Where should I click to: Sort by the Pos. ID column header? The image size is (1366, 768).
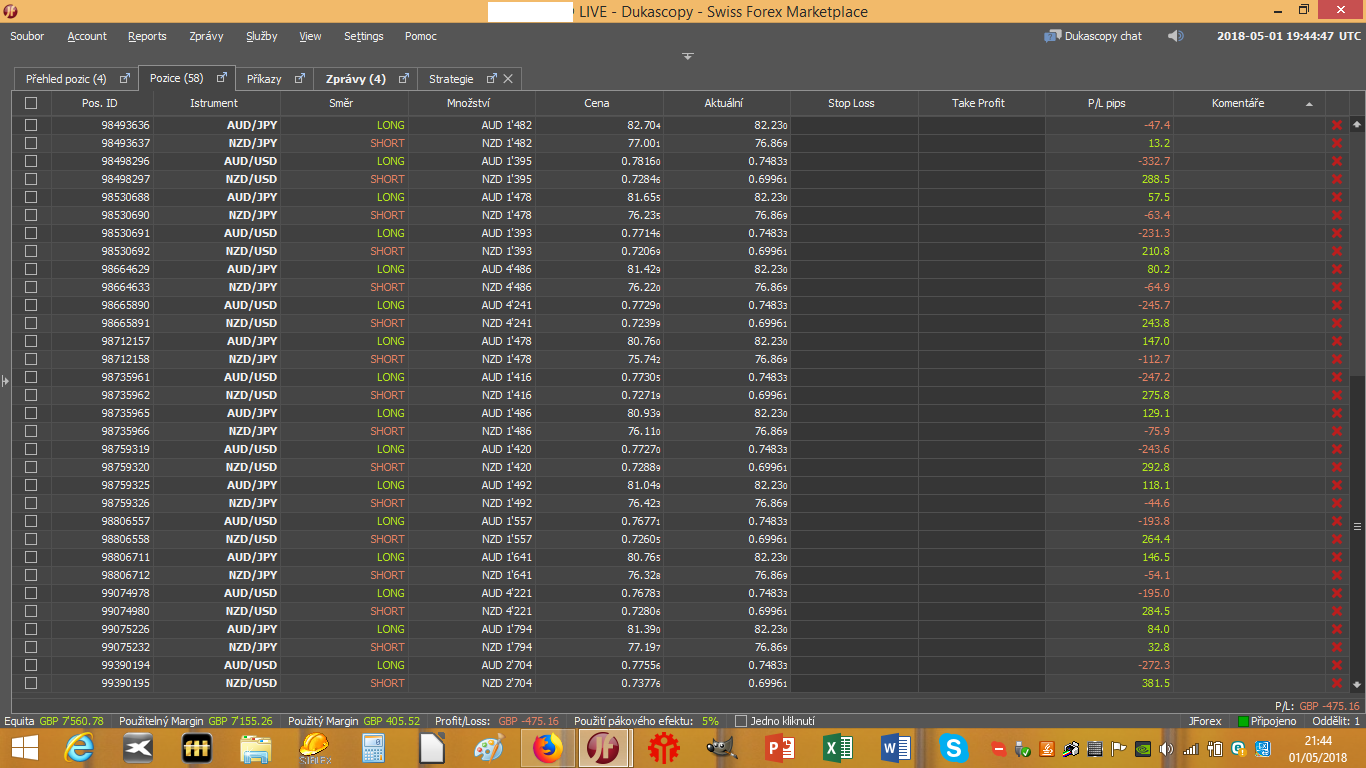[100, 103]
